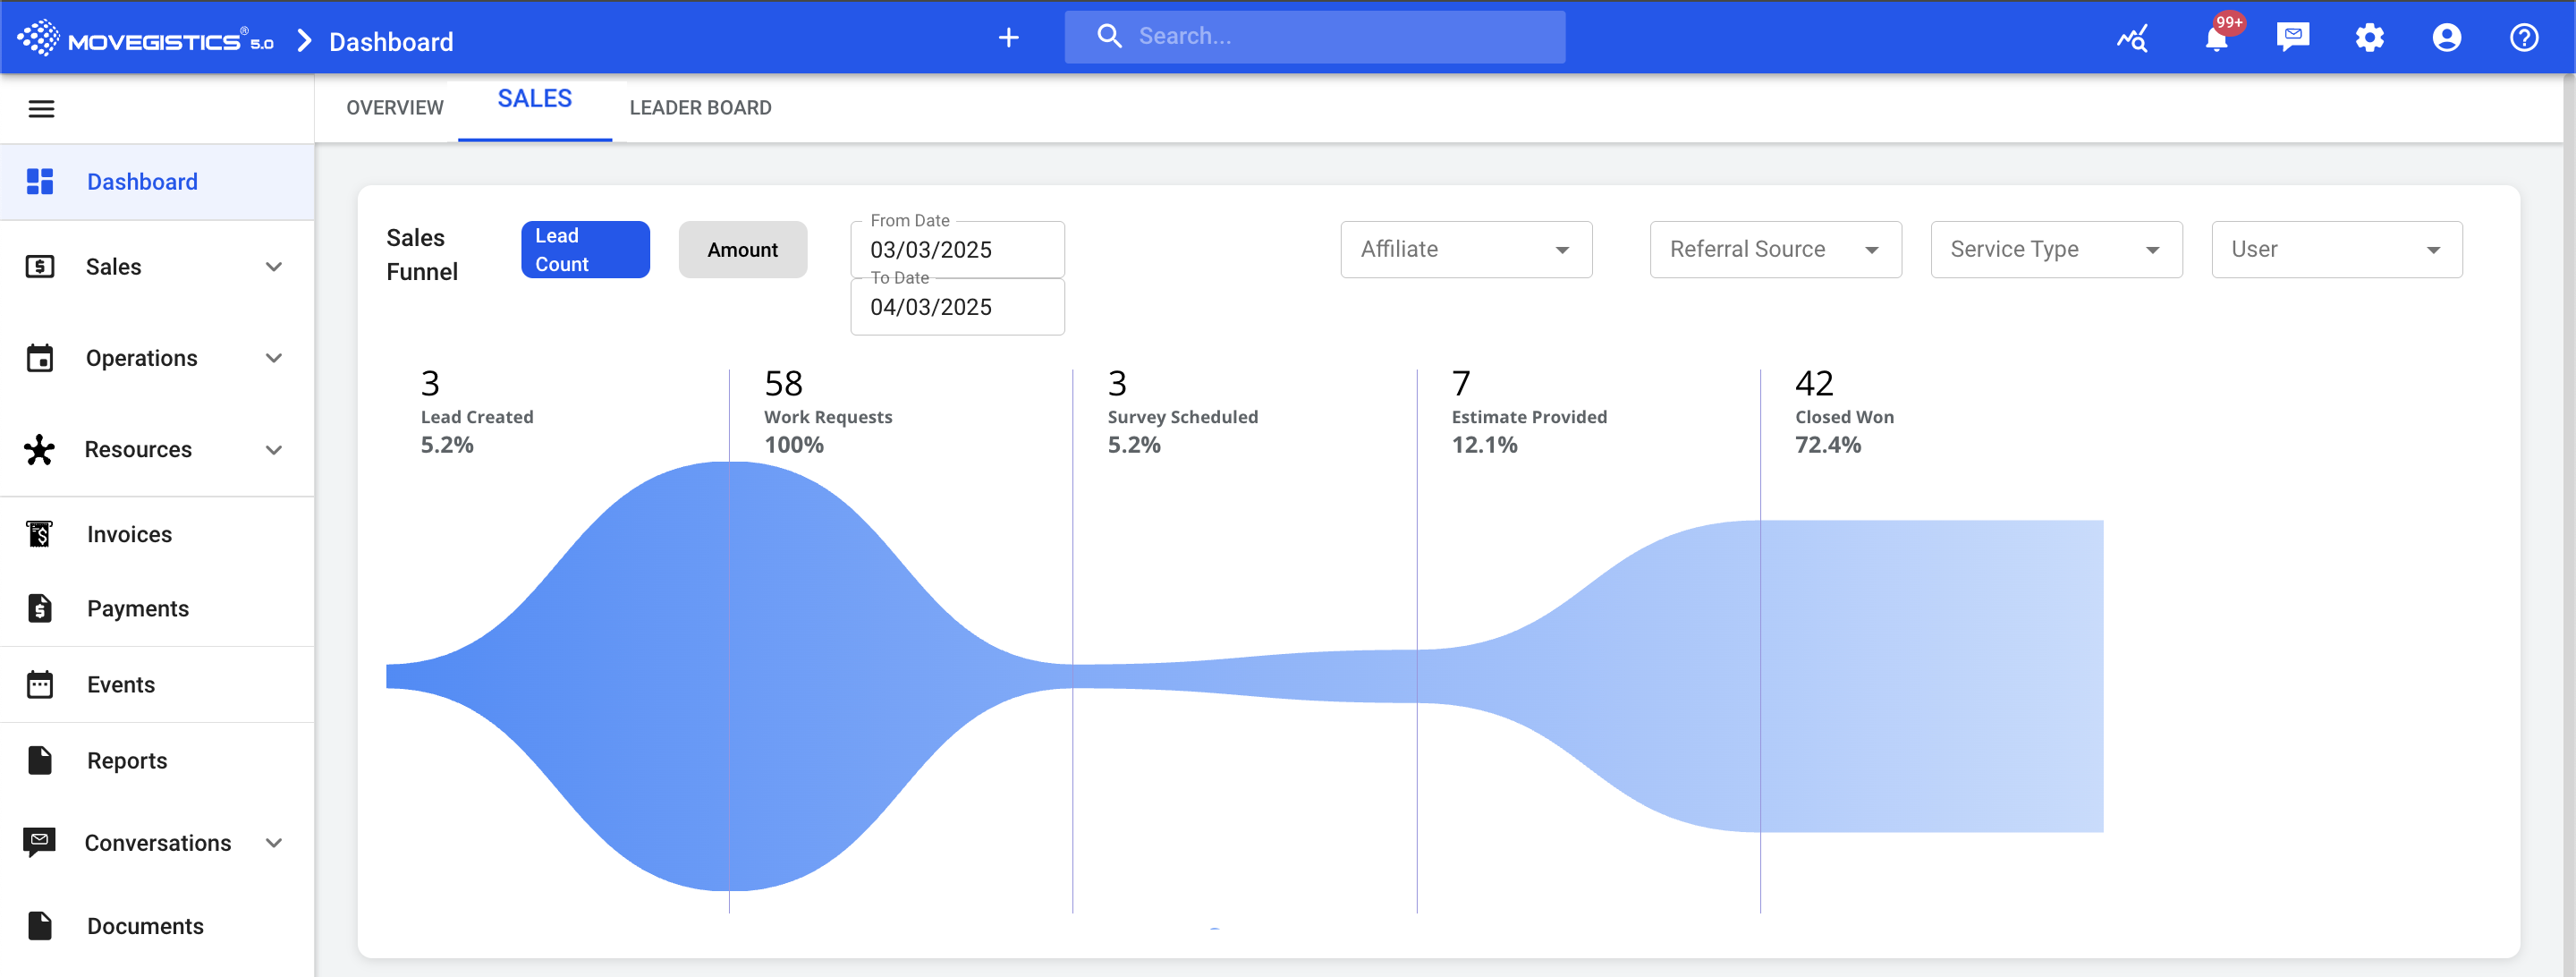Open the messages chat icon in header
Viewport: 2576px width, 977px height.
point(2292,38)
